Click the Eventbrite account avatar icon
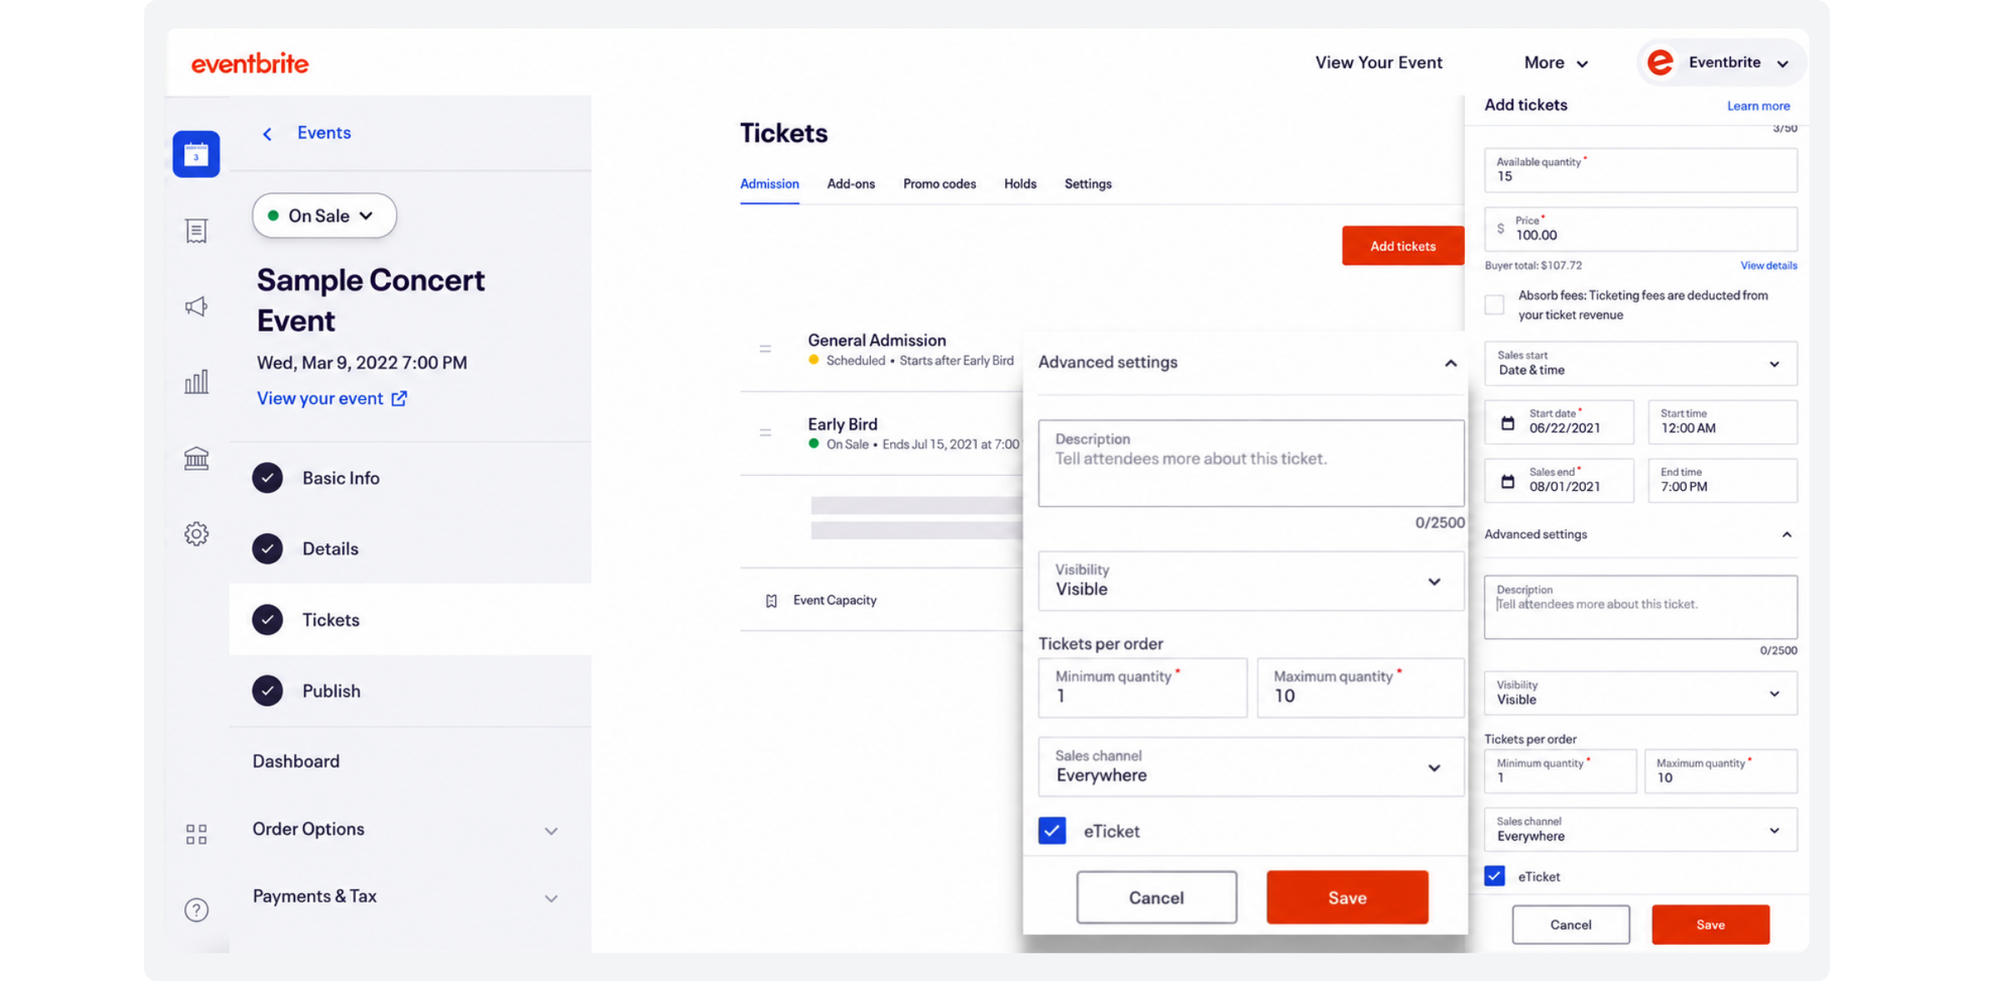Image resolution: width=2000 pixels, height=1000 pixels. [1660, 63]
